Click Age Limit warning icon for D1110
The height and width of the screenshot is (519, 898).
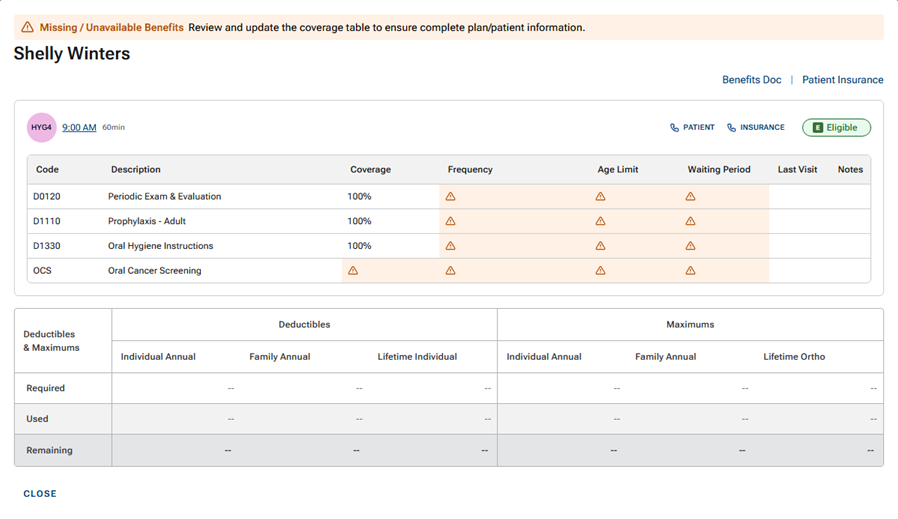600,221
